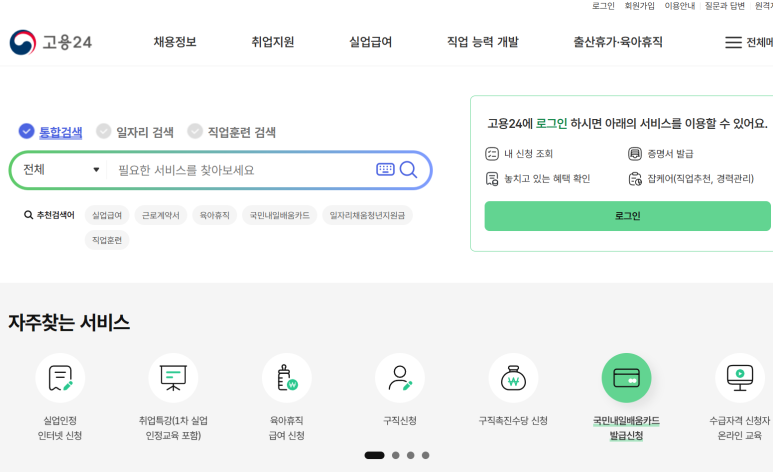Open 구직신청 person icon
This screenshot has height=472, width=773.
(400, 378)
